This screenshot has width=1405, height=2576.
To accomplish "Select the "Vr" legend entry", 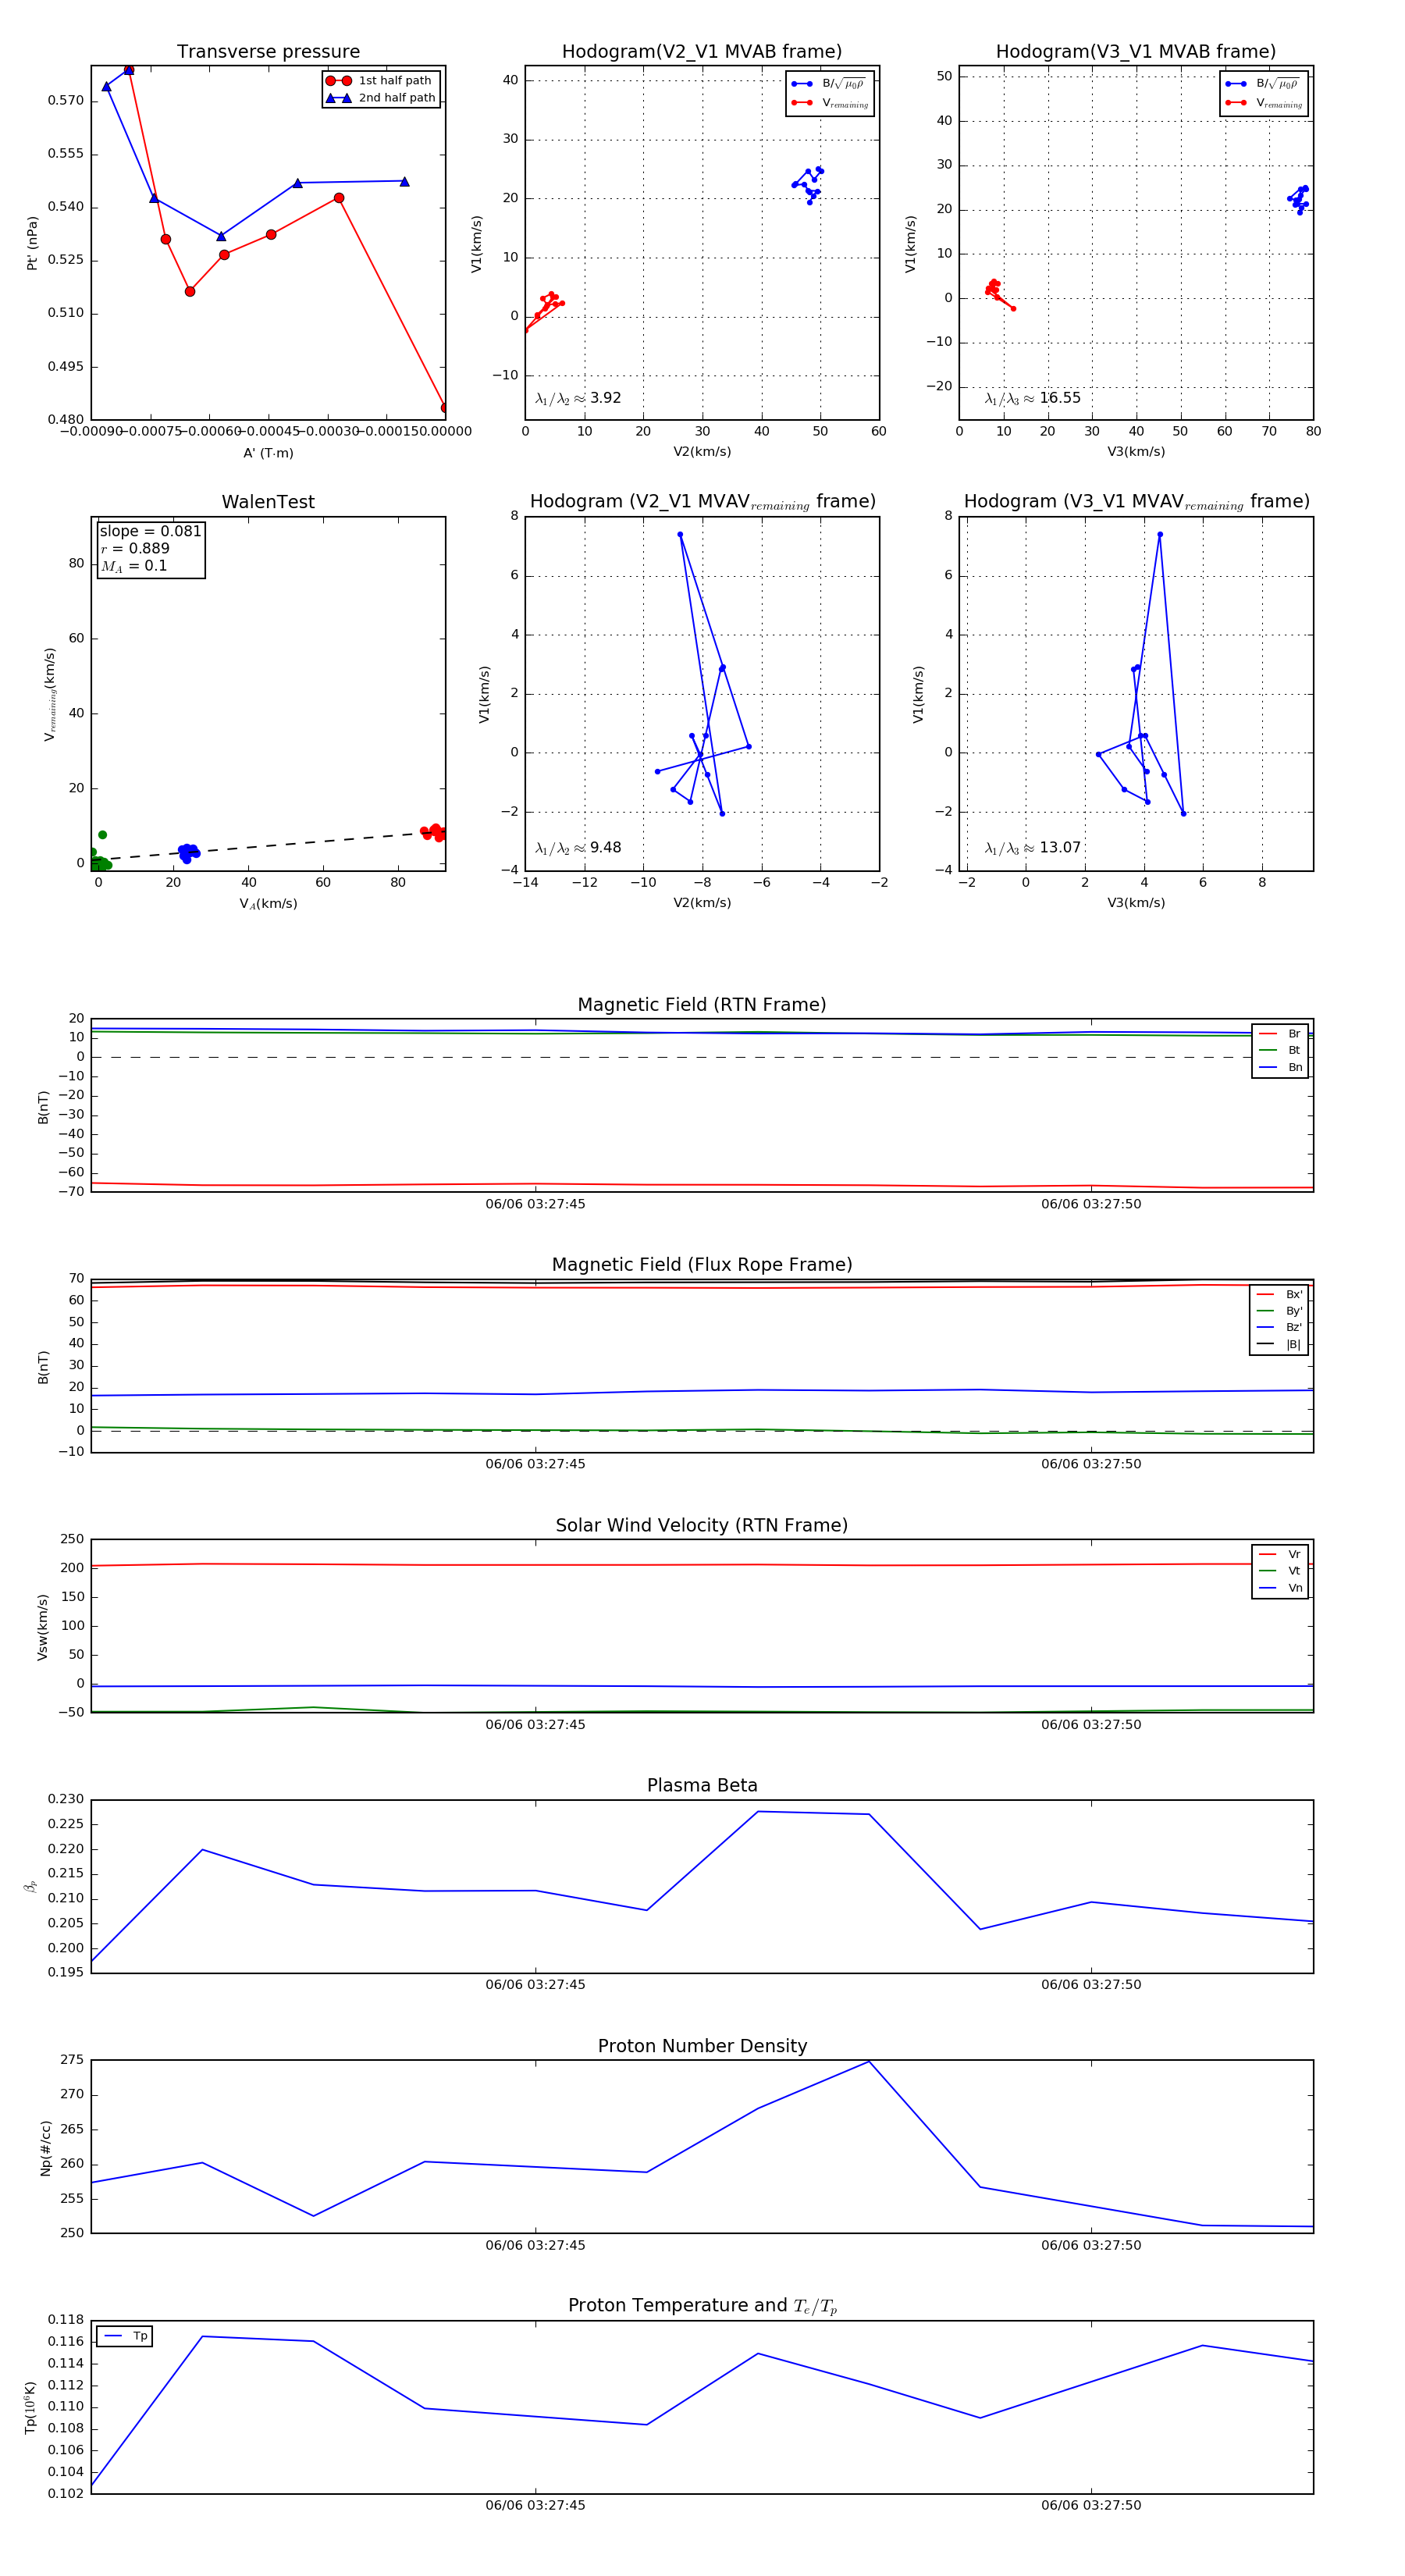I will [1280, 1554].
